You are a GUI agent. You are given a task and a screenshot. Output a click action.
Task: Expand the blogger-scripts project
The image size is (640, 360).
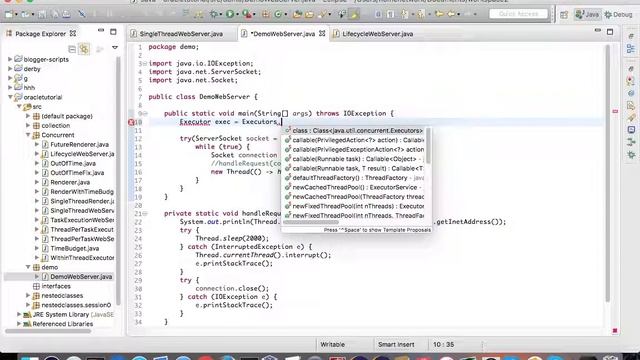click(x=10, y=59)
